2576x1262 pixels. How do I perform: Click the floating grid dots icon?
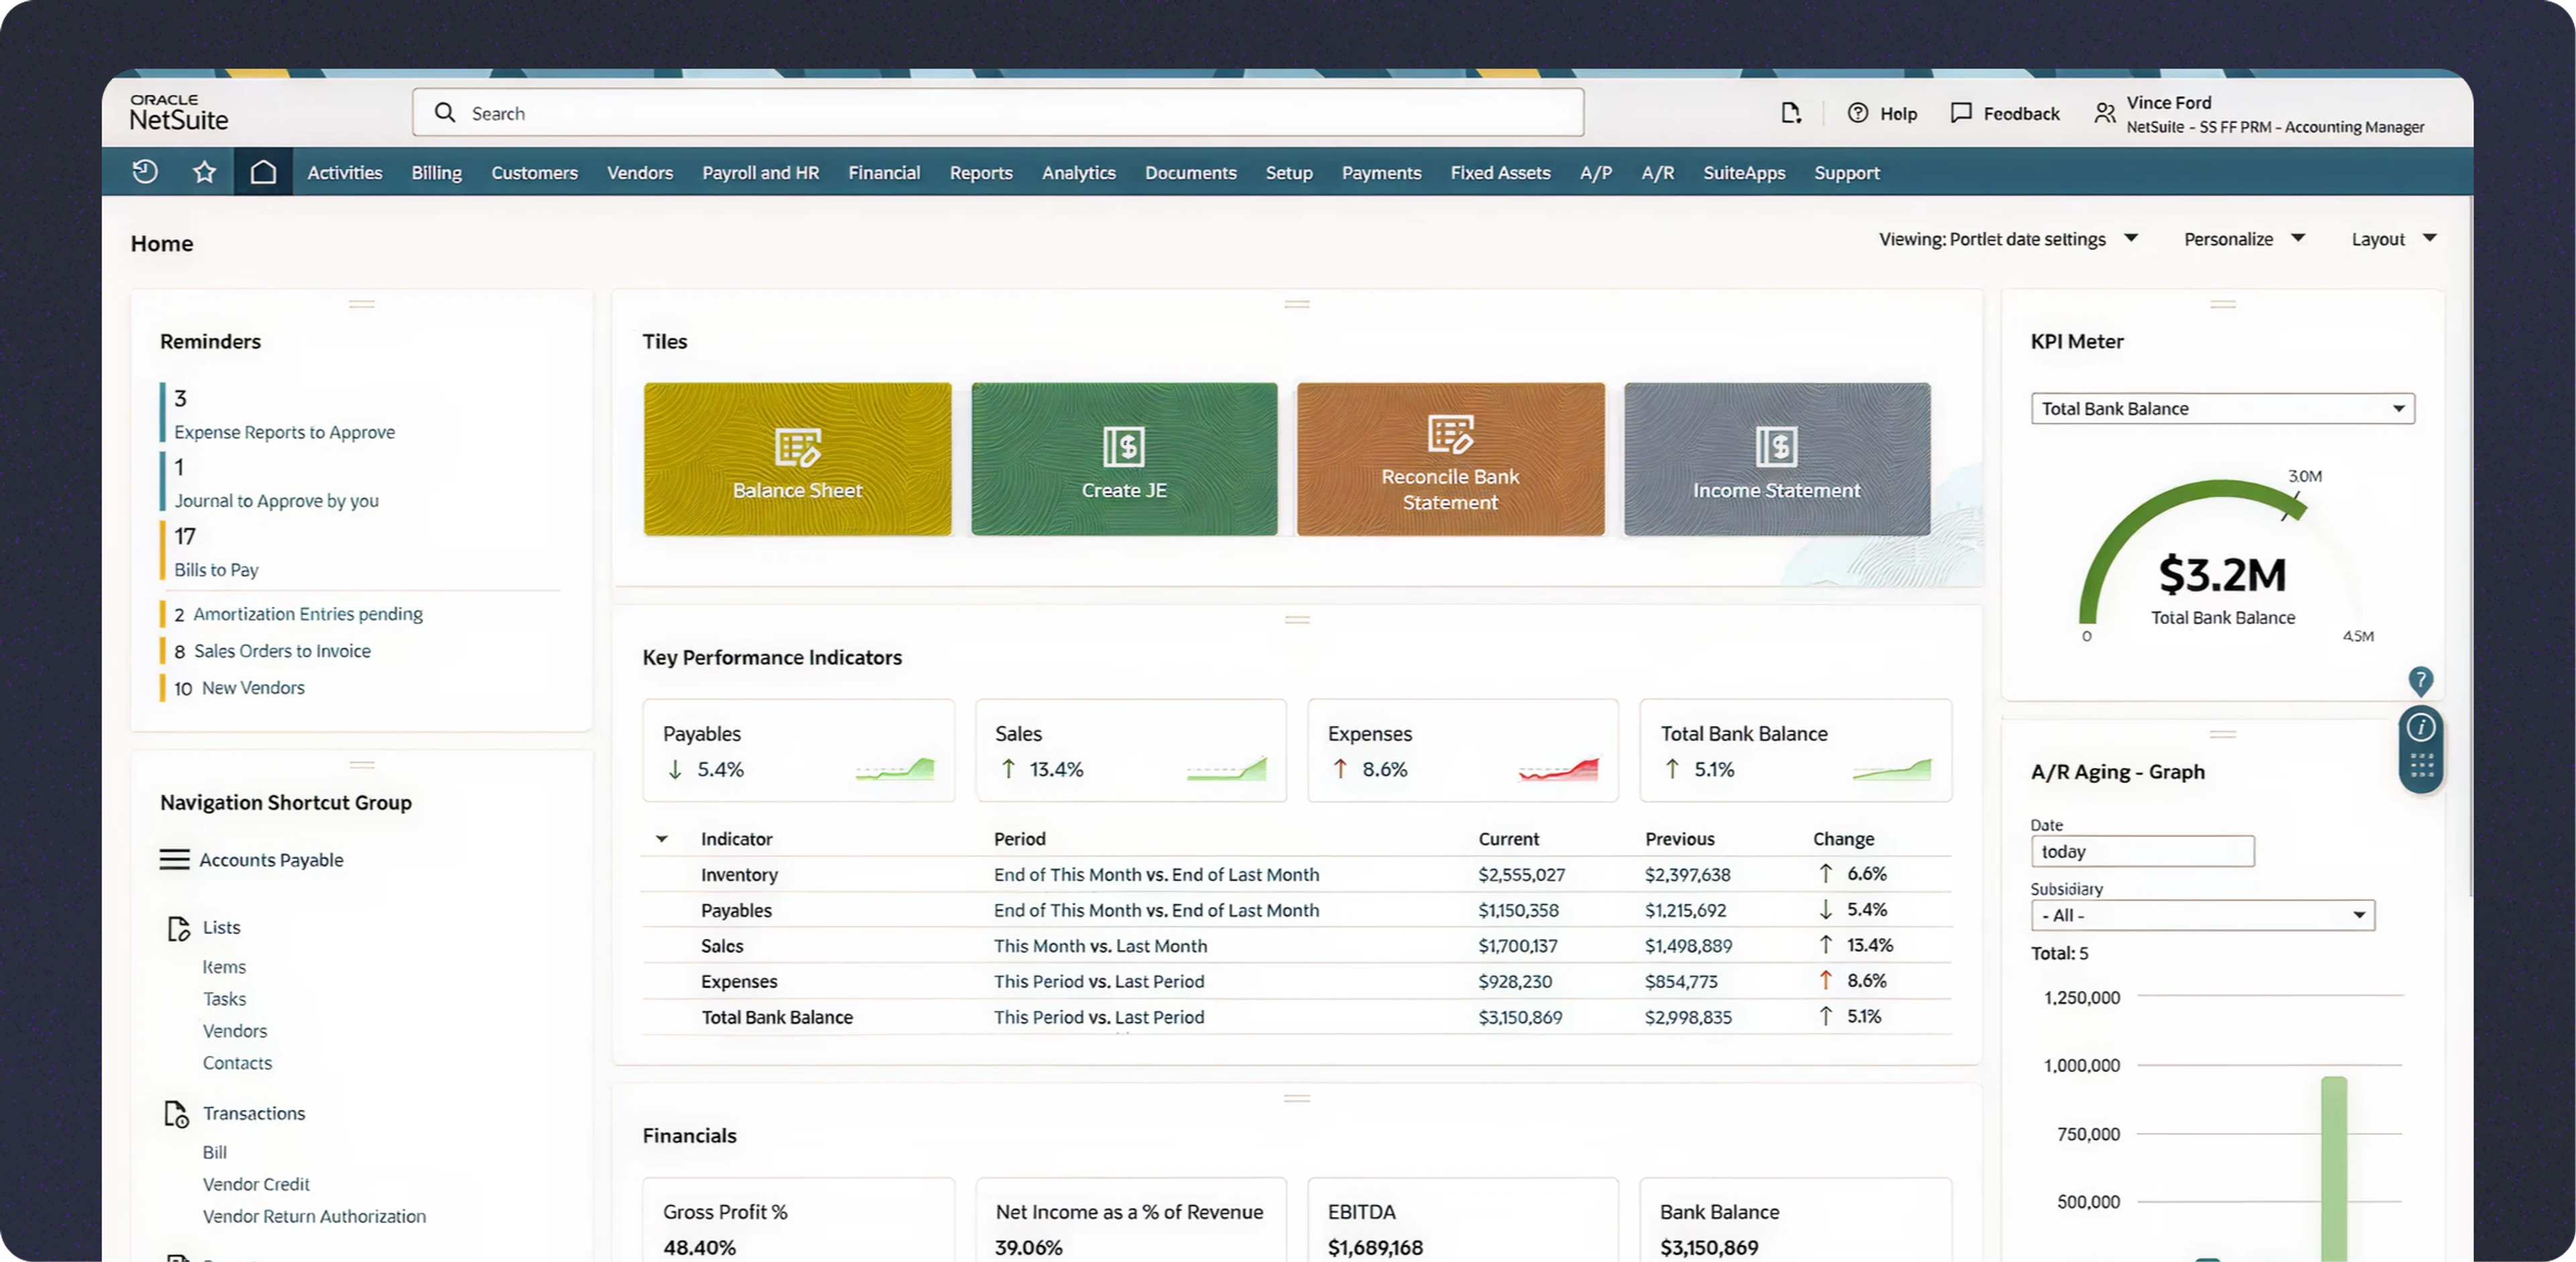(x=2421, y=766)
